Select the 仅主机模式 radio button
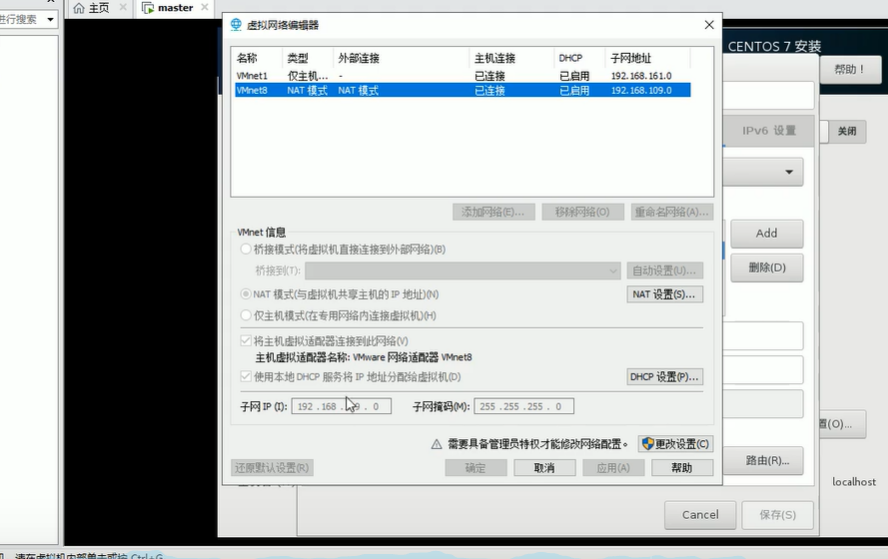This screenshot has height=559, width=888. pyautogui.click(x=246, y=315)
